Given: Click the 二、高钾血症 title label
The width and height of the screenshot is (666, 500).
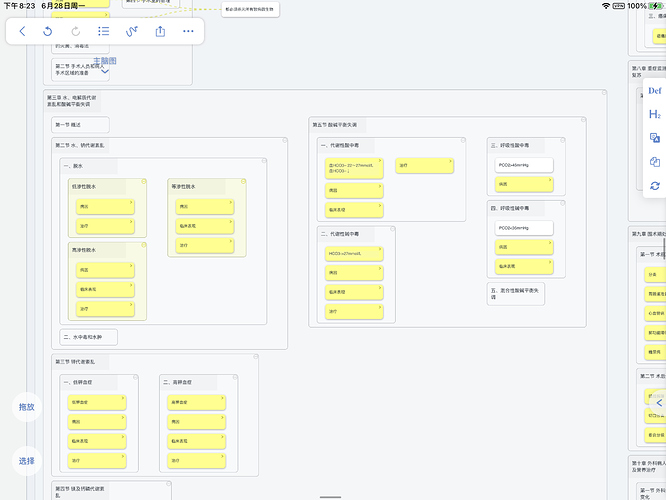Looking at the screenshot, I should [x=178, y=382].
